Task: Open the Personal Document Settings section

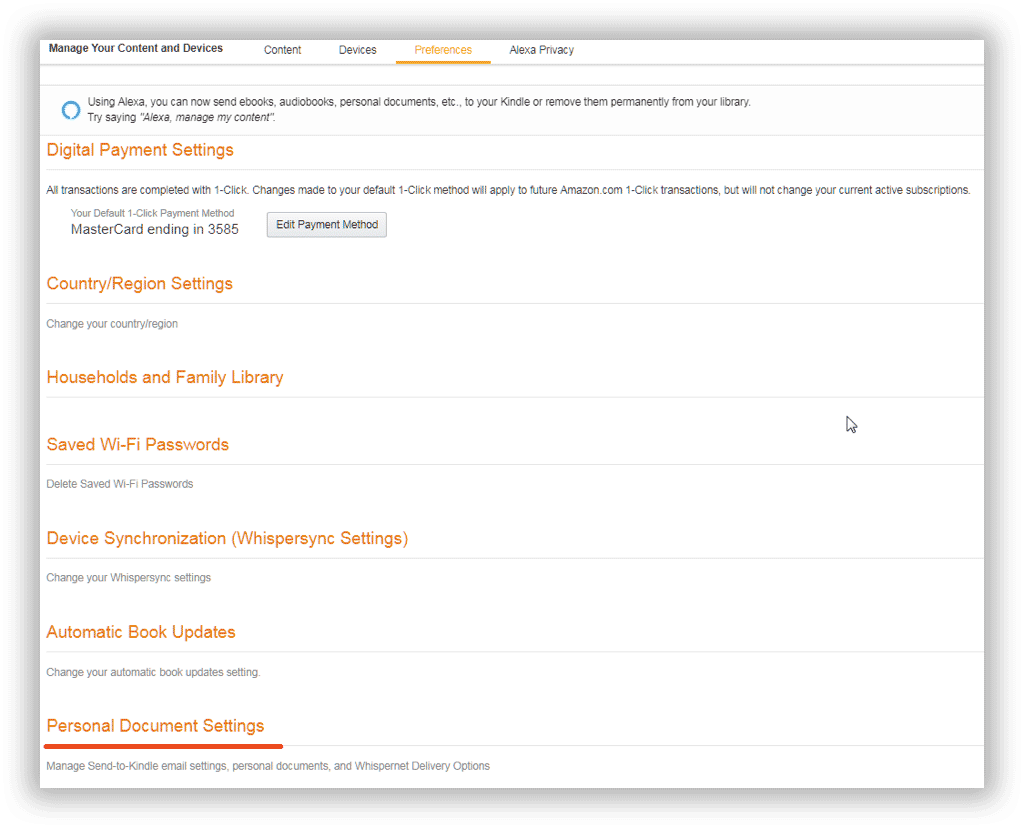Action: pyautogui.click(x=155, y=726)
